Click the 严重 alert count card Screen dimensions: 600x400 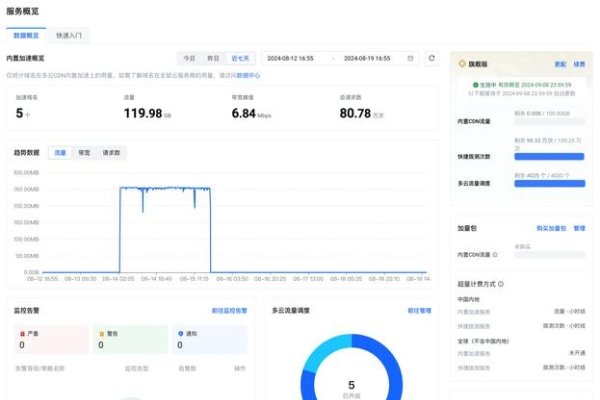pos(51,340)
